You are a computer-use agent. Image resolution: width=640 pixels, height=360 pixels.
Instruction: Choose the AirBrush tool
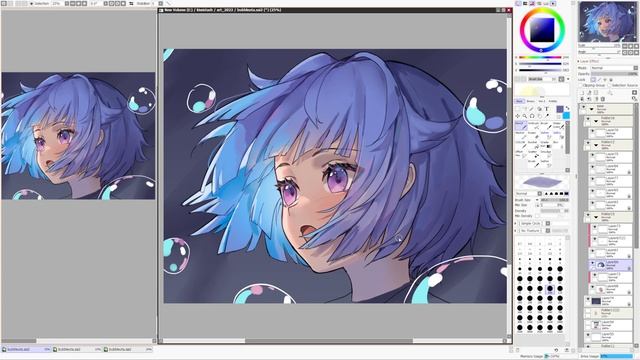[533, 125]
